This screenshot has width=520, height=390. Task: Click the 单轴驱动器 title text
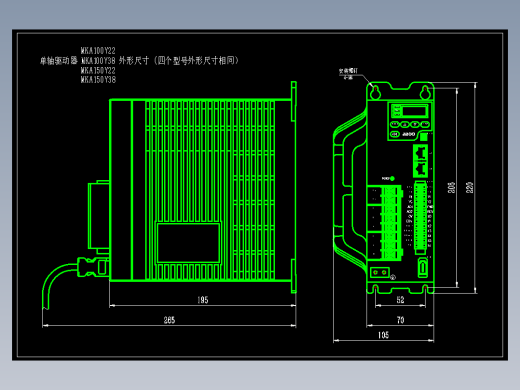click(x=59, y=61)
